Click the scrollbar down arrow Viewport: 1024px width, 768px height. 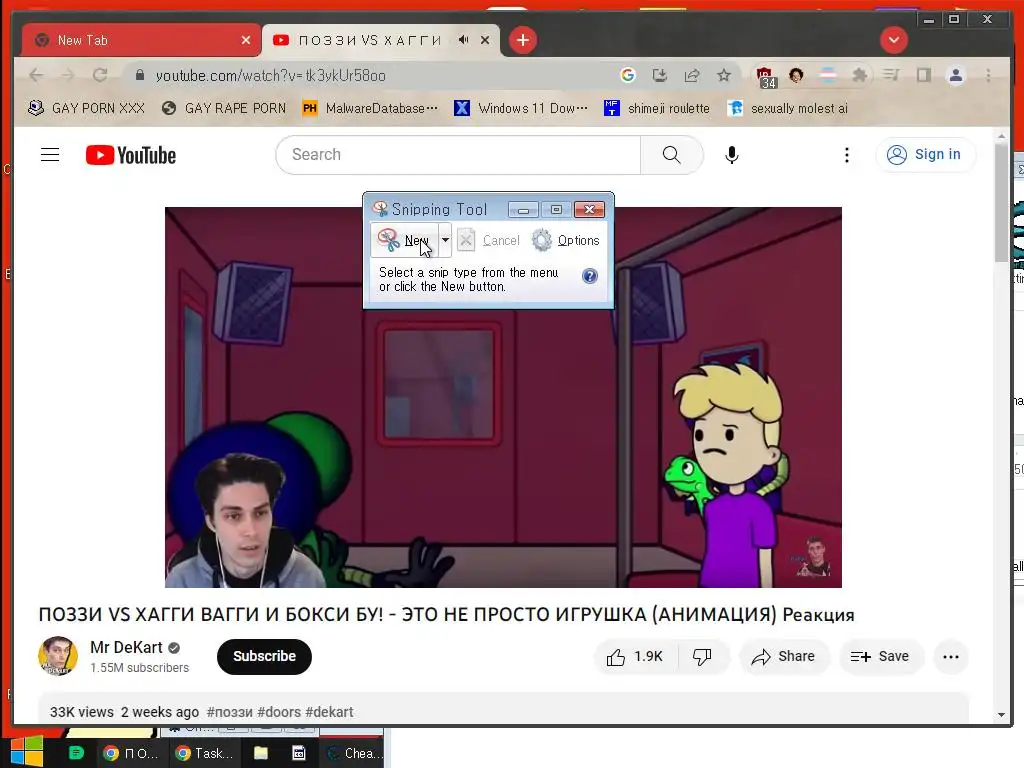[x=1001, y=714]
